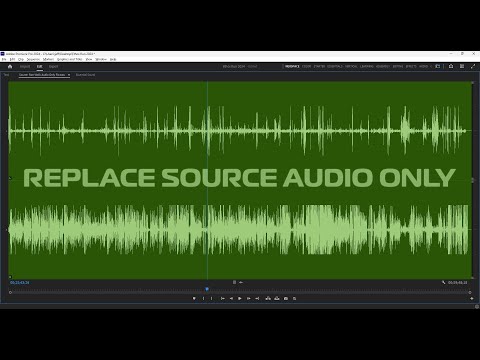This screenshot has height=360, width=480.
Task: Click the vertical scrollbar at waveform right
Action: 472,180
